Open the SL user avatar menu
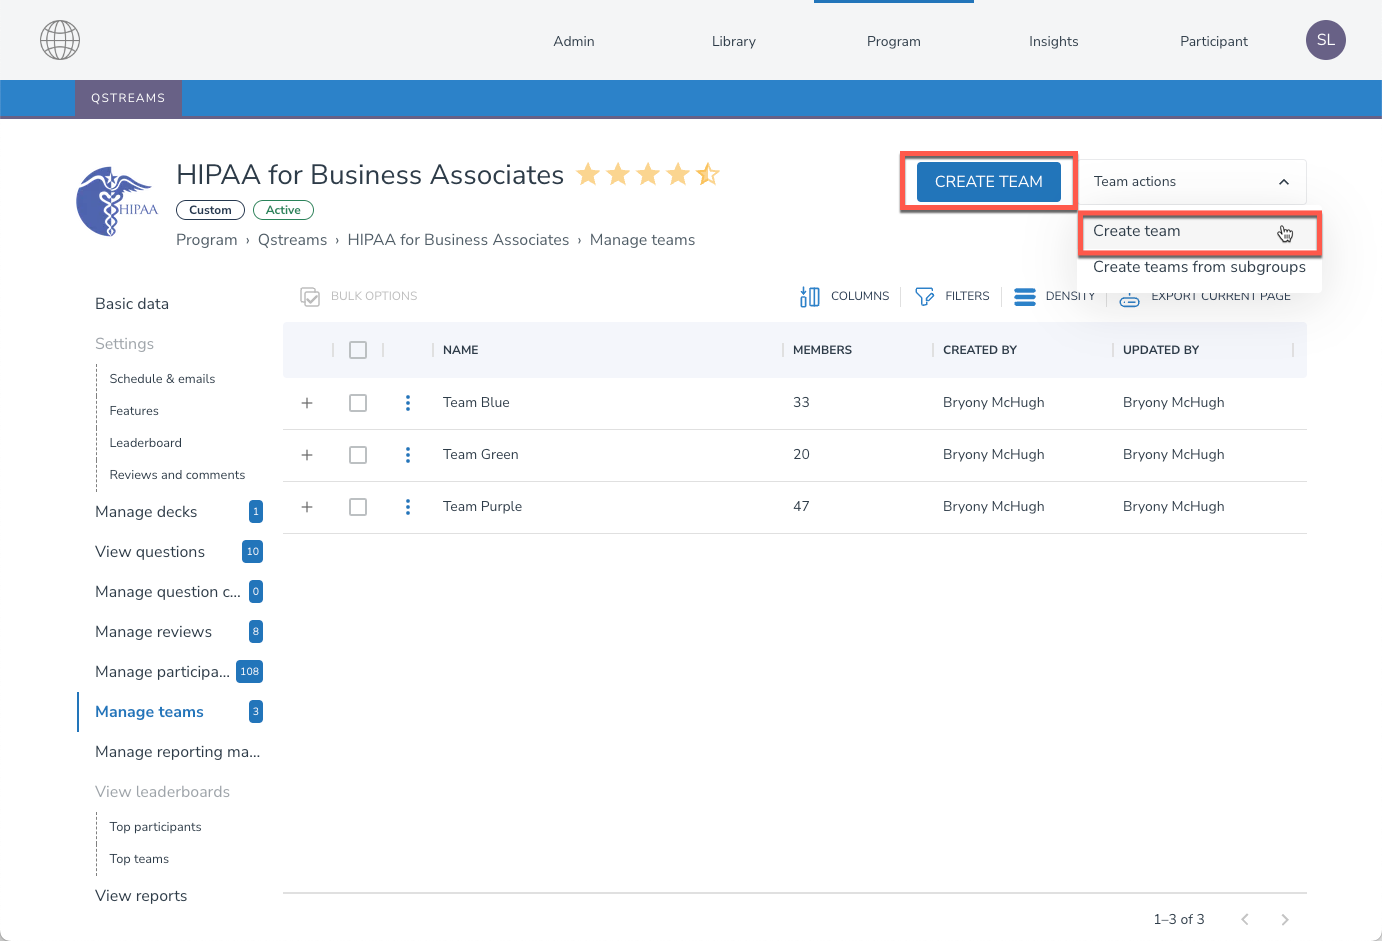The width and height of the screenshot is (1382, 941). click(1326, 40)
